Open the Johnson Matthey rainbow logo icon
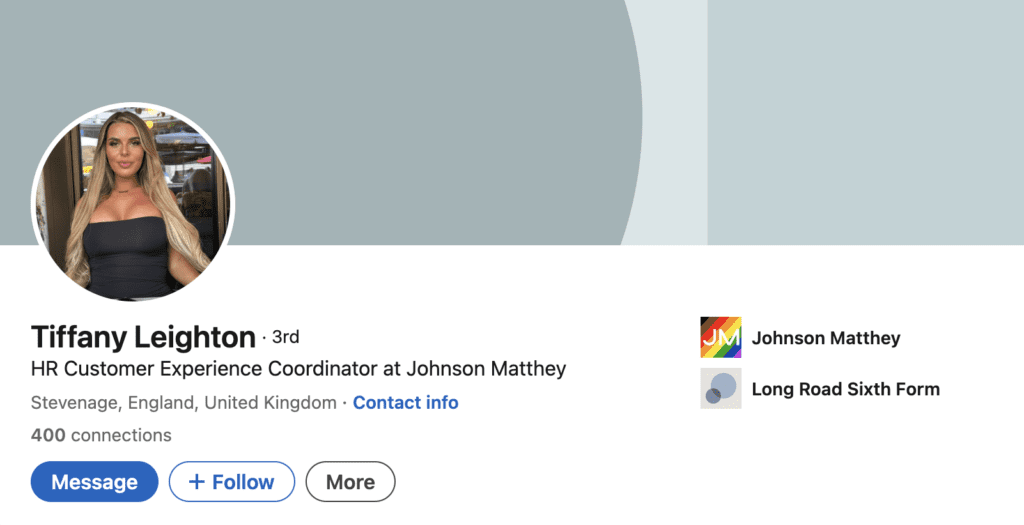The image size is (1024, 525). 721,338
